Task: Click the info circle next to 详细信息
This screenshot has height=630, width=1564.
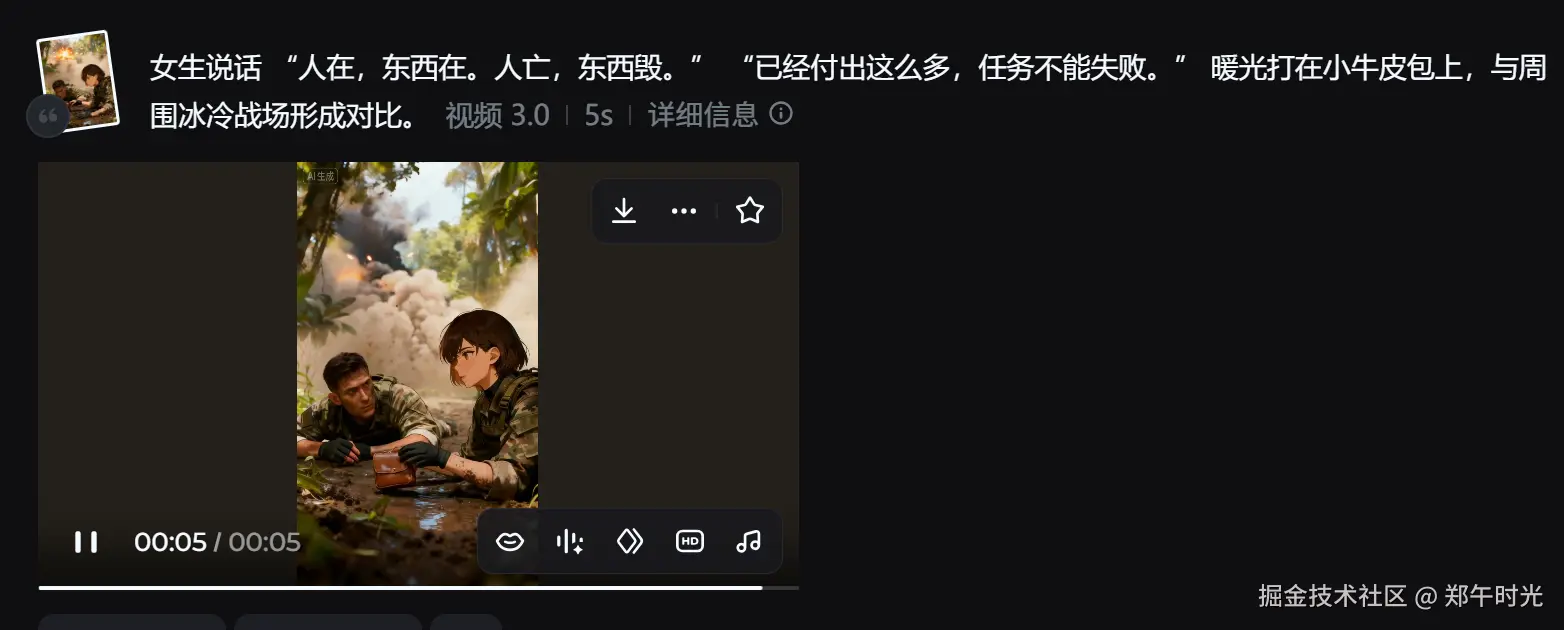Action: (x=782, y=113)
